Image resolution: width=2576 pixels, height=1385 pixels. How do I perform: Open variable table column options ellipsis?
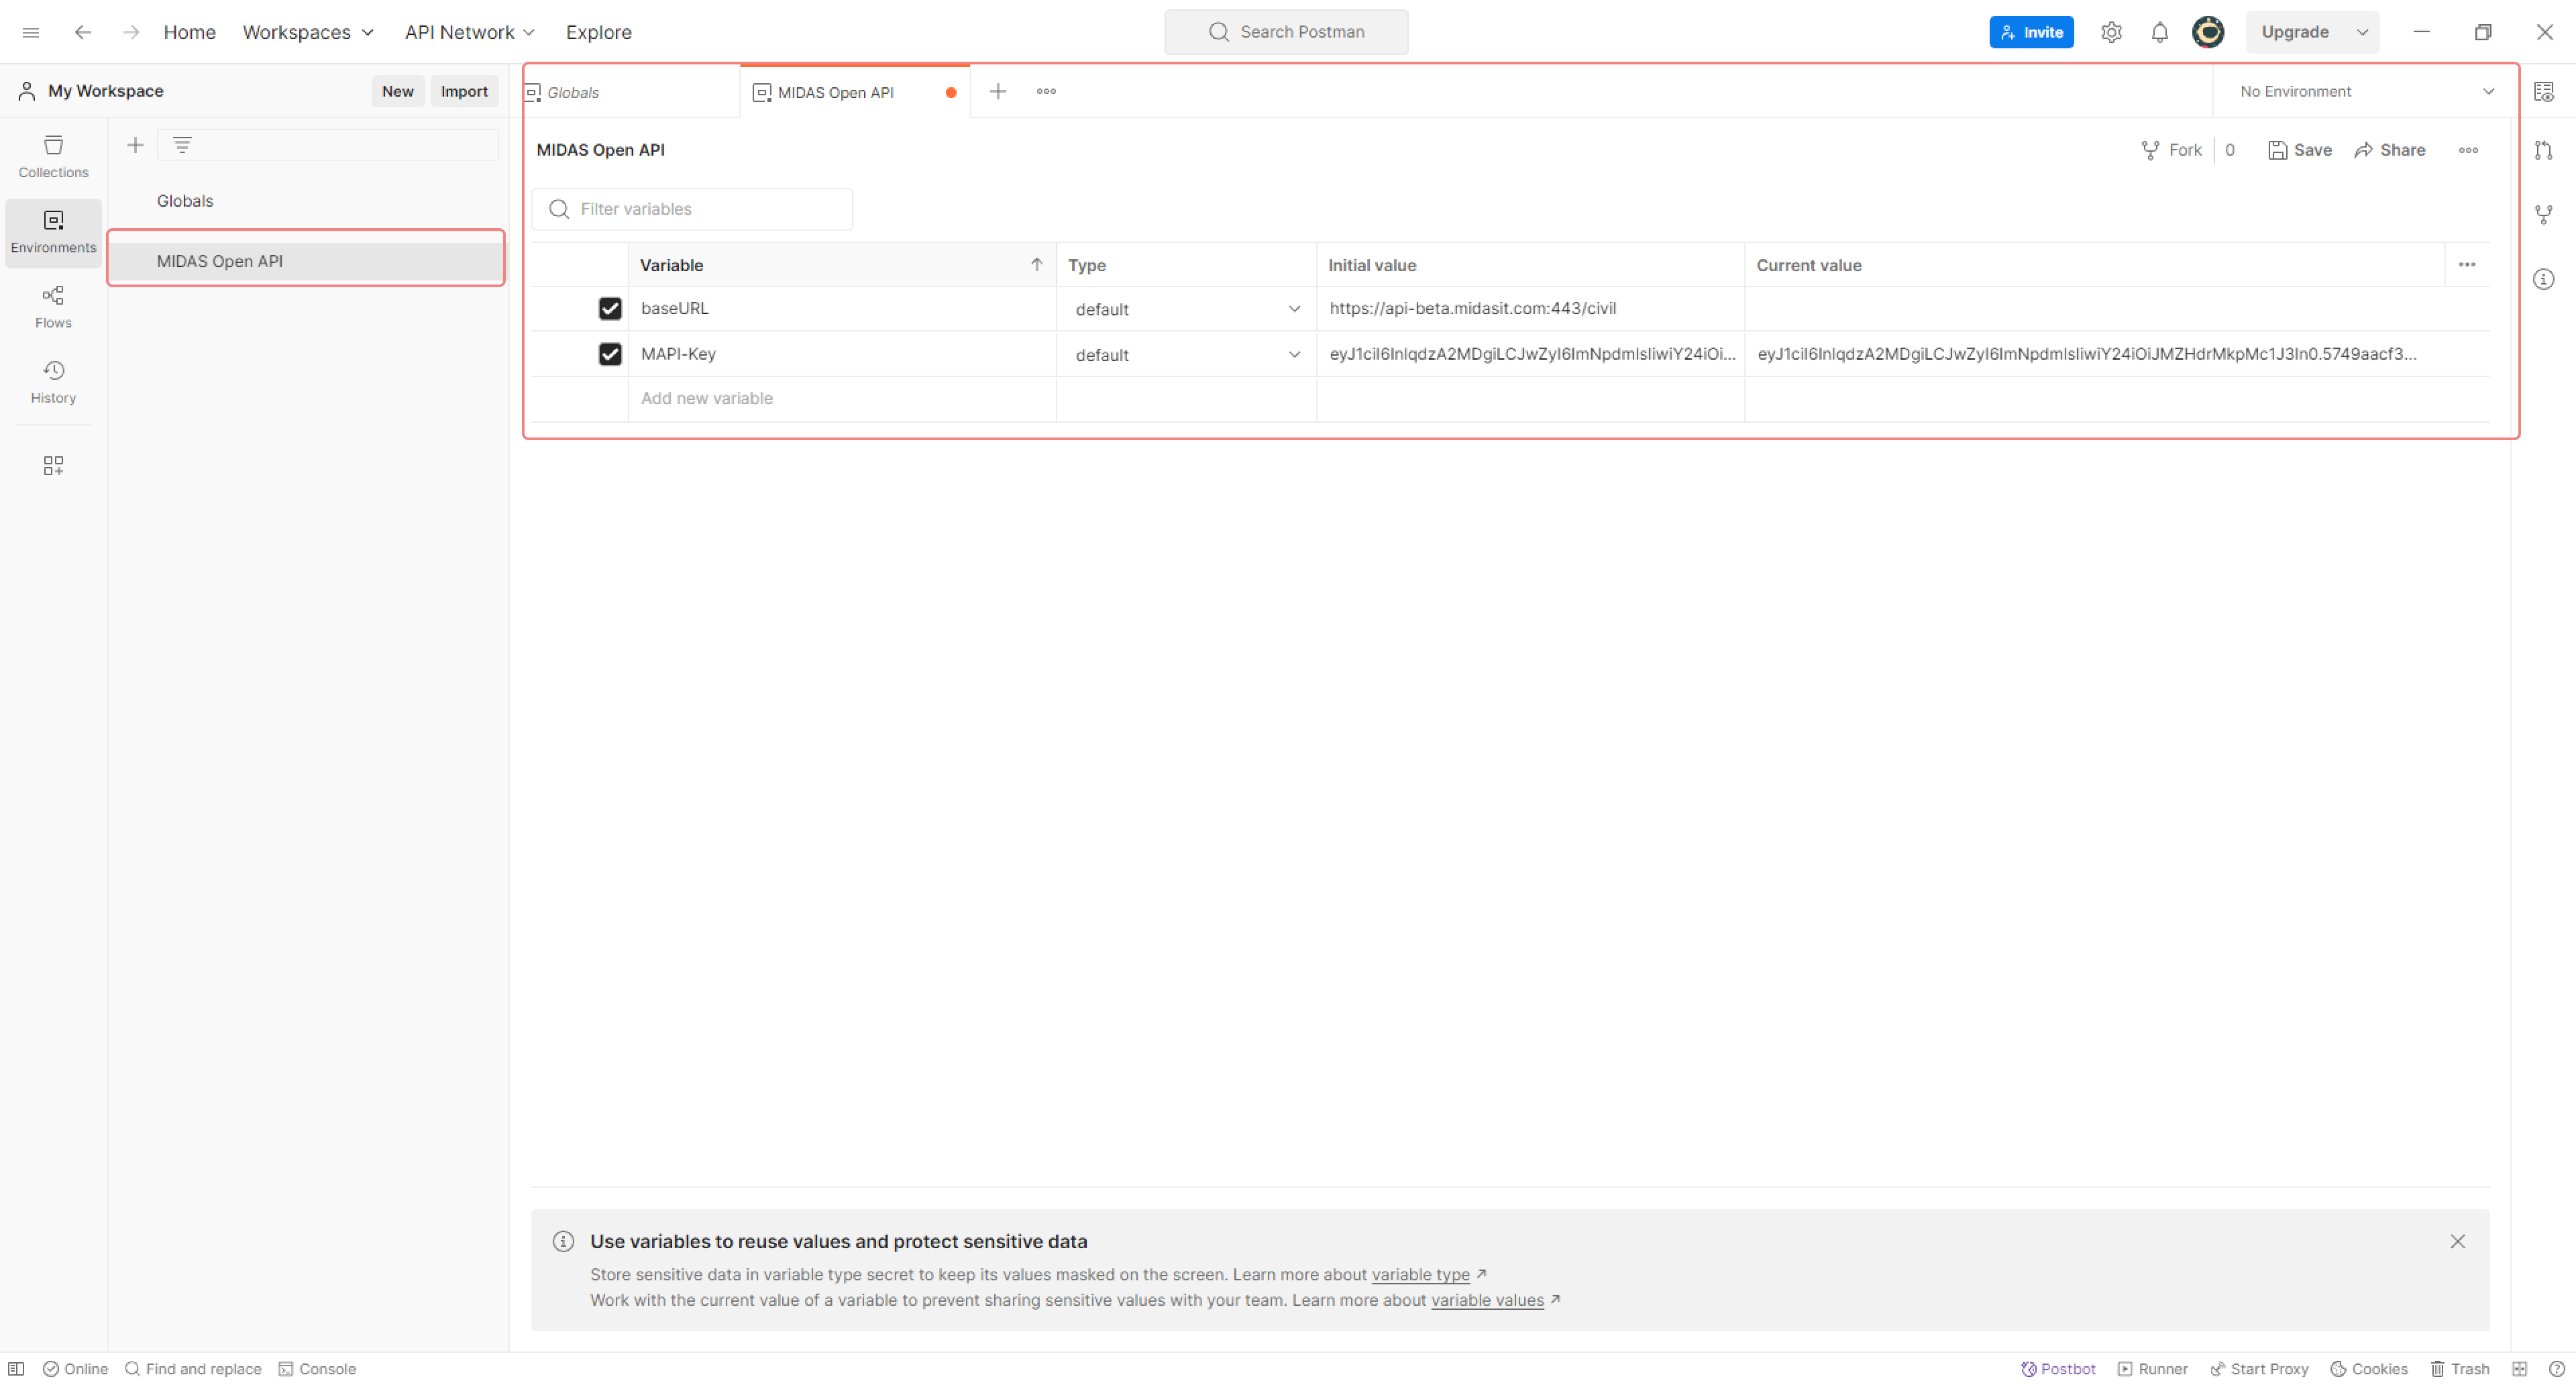point(2467,265)
